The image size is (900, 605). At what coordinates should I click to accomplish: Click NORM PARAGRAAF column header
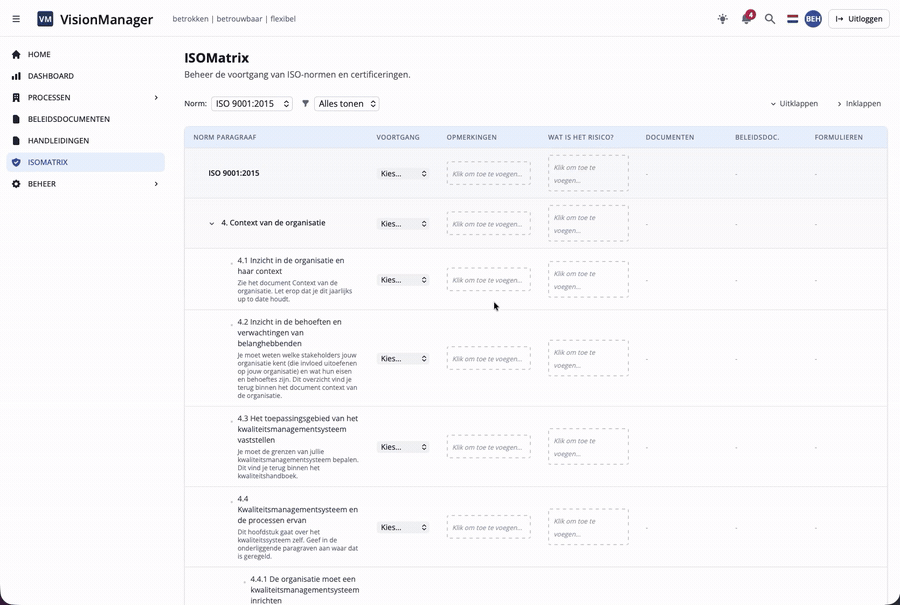(x=225, y=138)
